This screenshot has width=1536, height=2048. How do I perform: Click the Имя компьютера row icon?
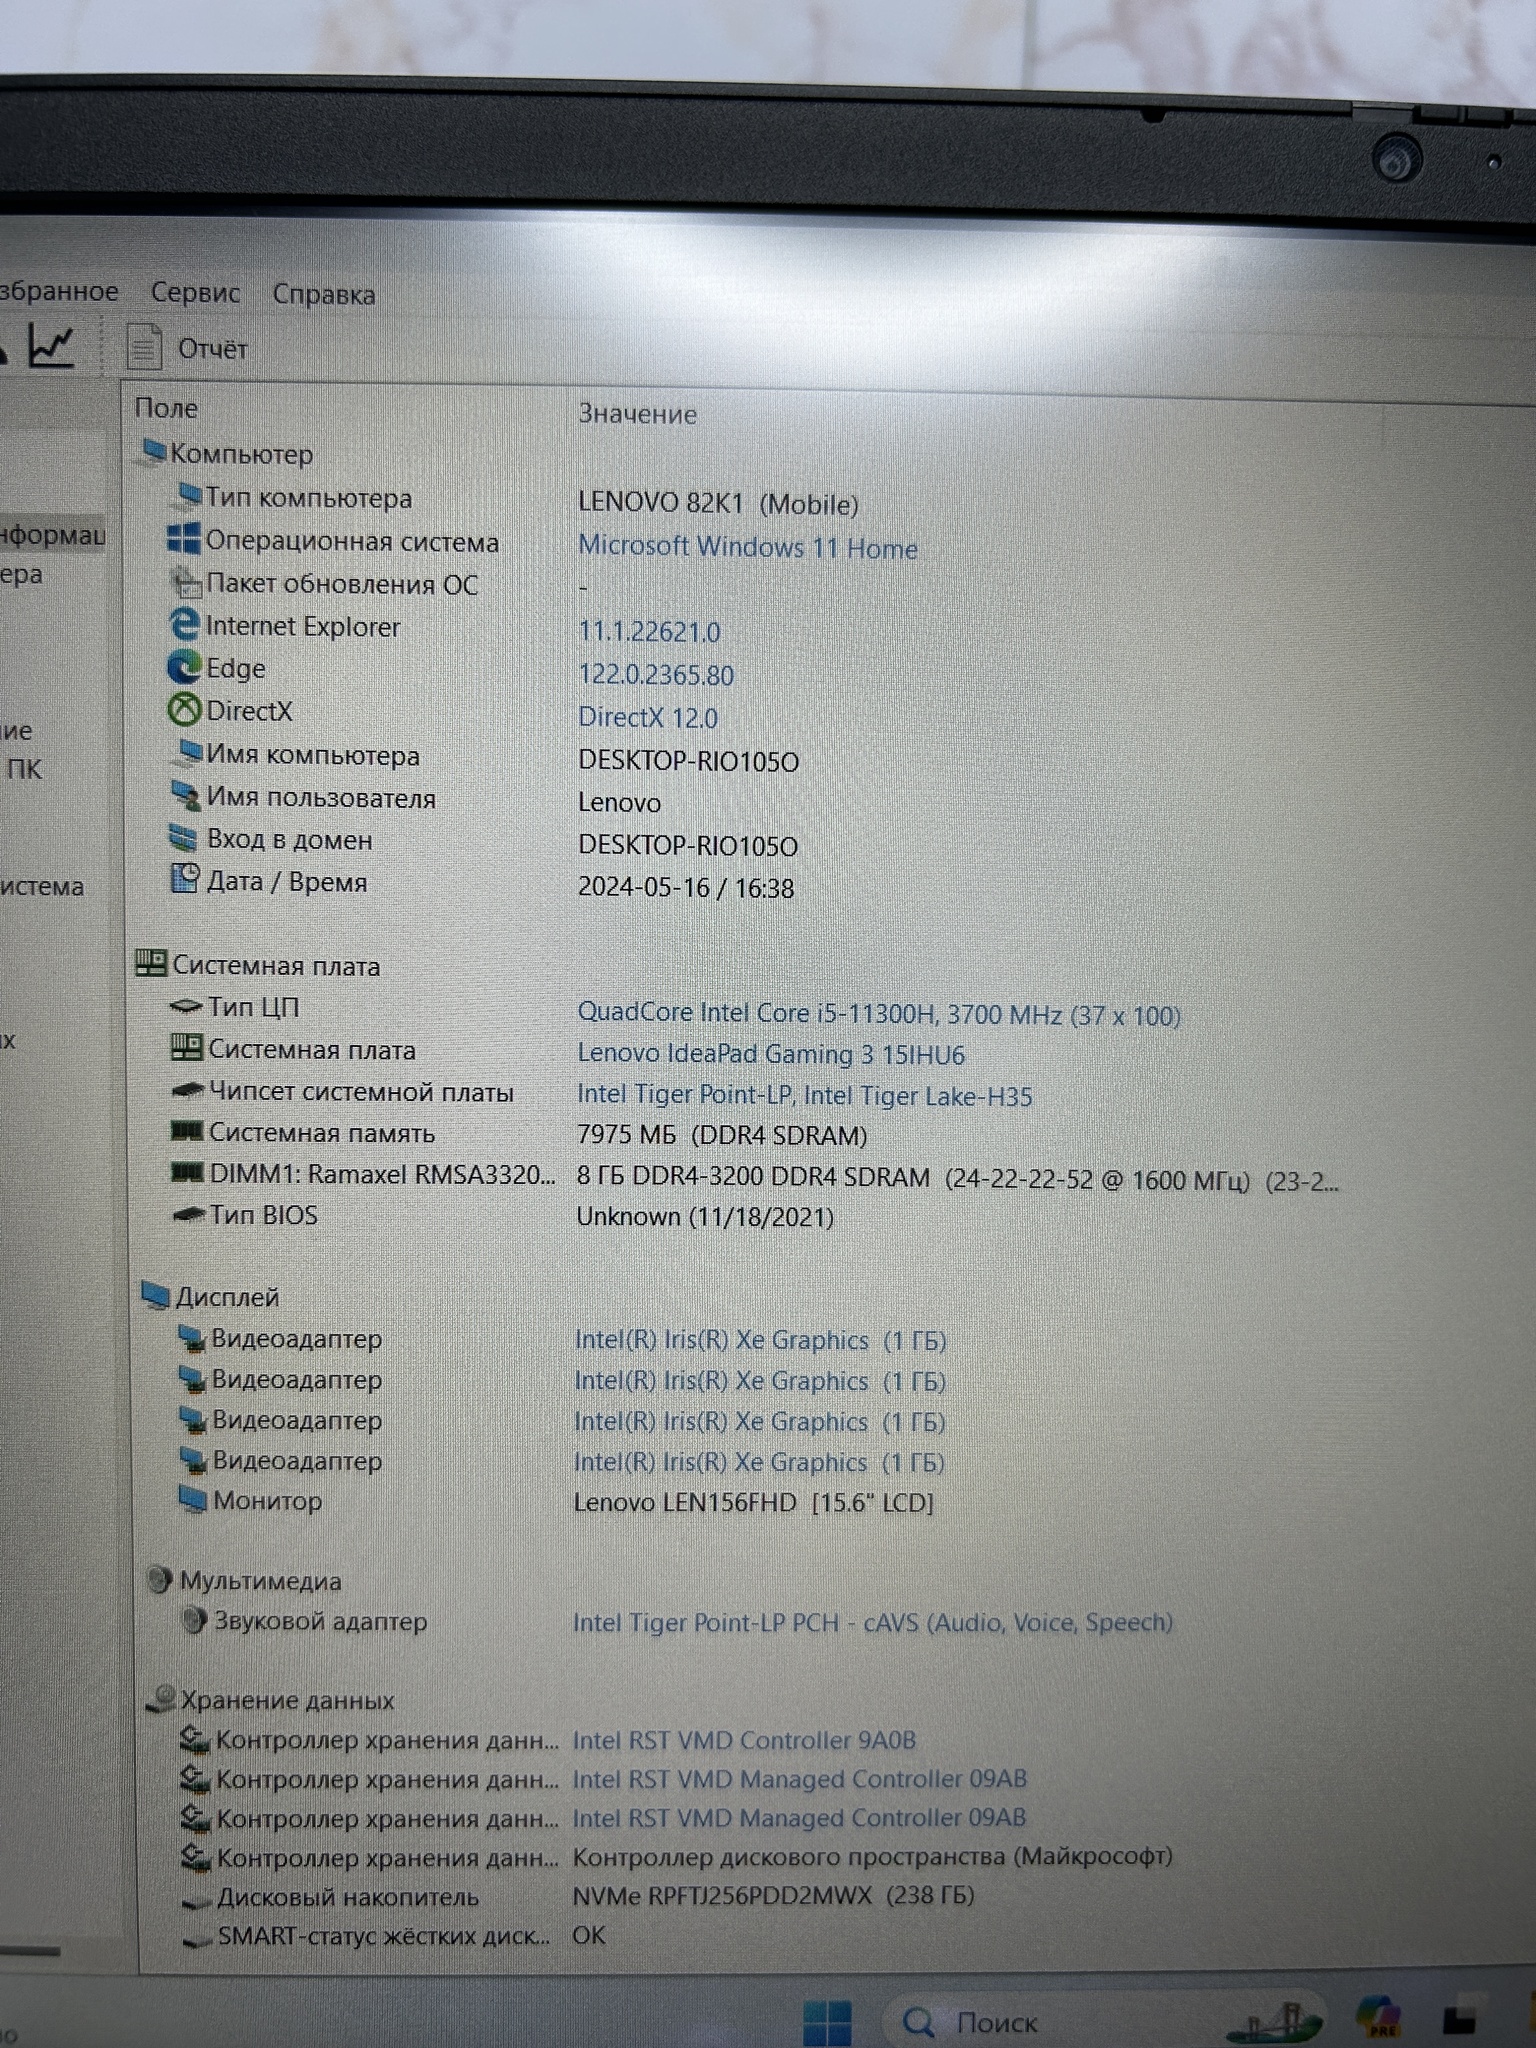pos(187,753)
